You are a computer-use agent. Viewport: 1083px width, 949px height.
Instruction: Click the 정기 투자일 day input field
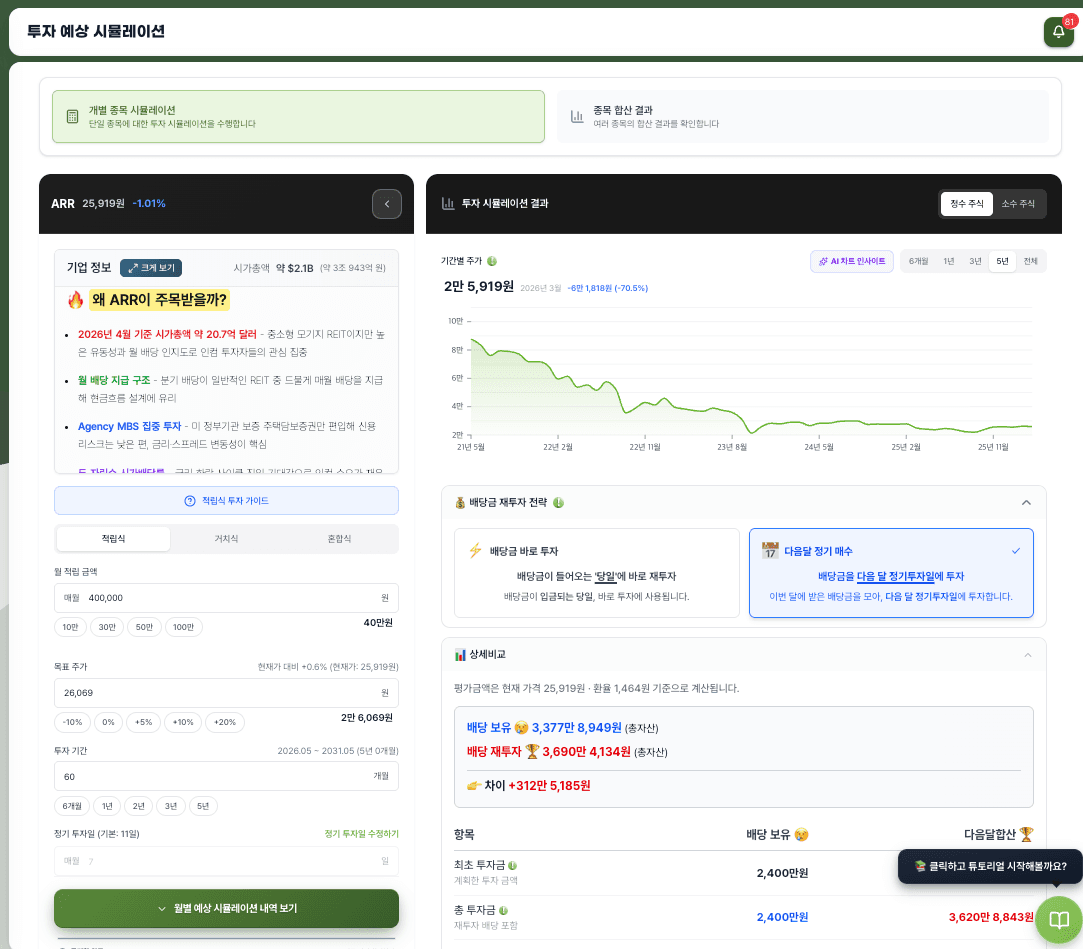pos(227,861)
